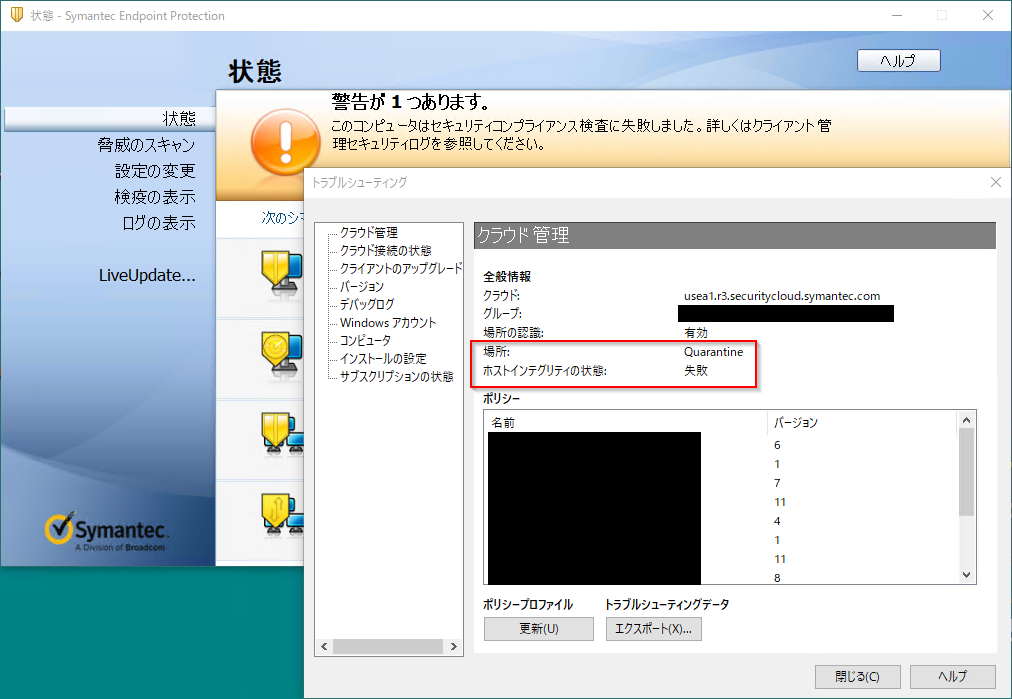Close the トラブルシューティング dialog
Viewport: 1012px width, 699px height.
click(995, 183)
